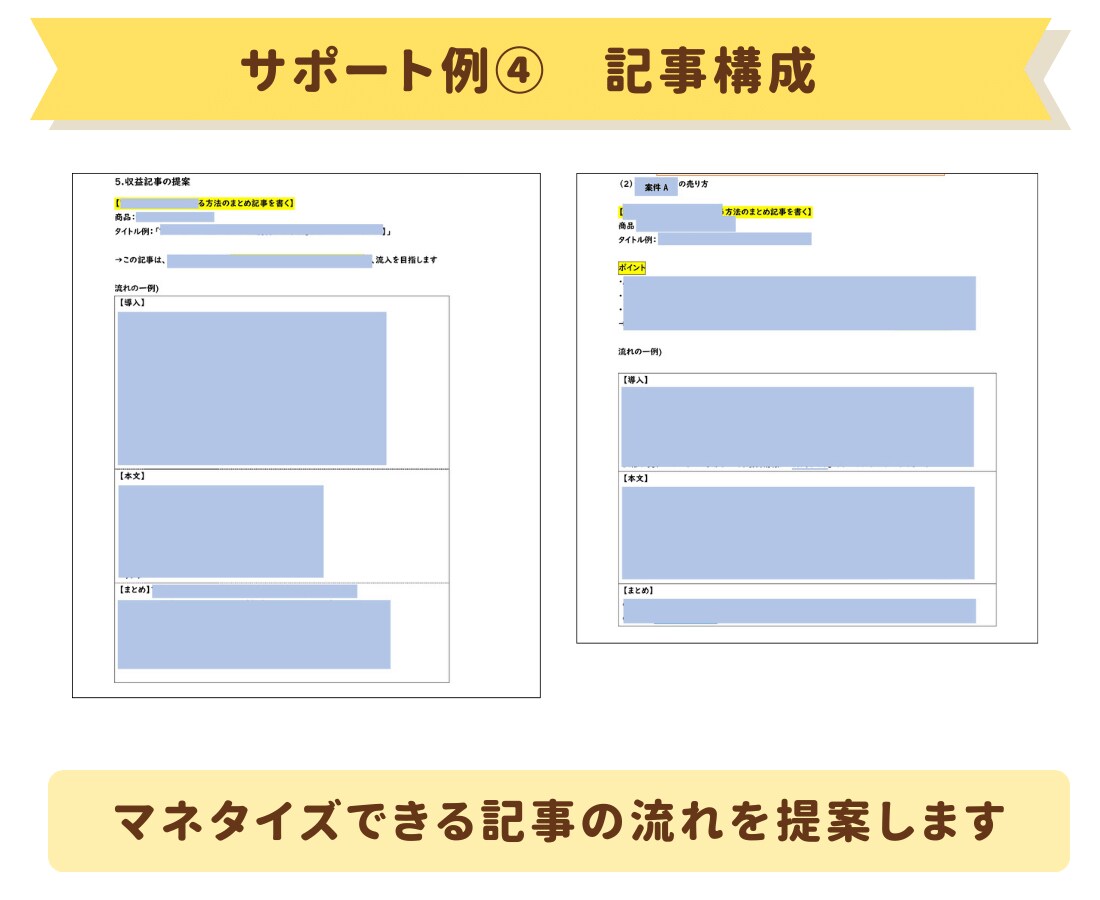Click the heading 5.収益記事の提案
Viewport: 1100px width, 900px height.
152,182
